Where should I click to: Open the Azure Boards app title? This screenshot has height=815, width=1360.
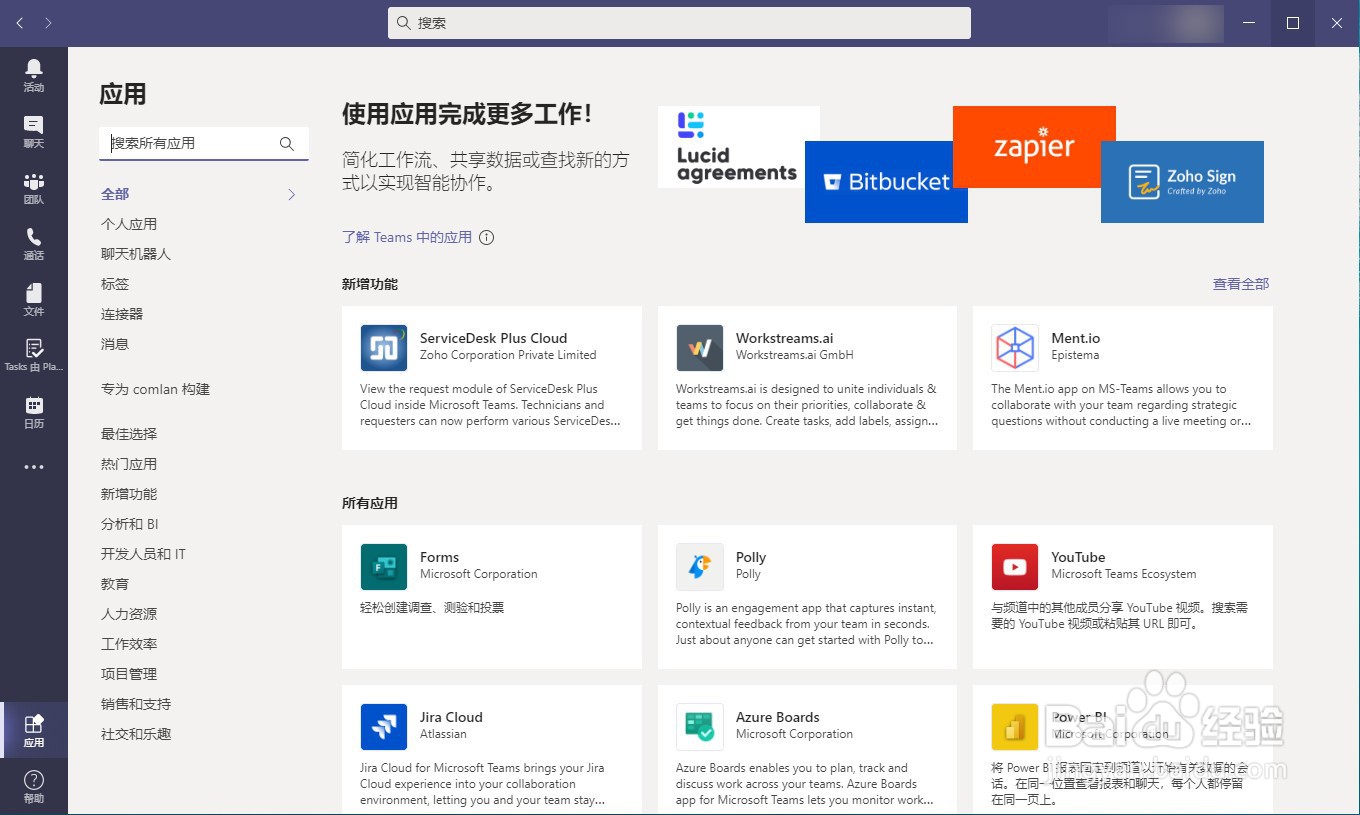tap(777, 717)
